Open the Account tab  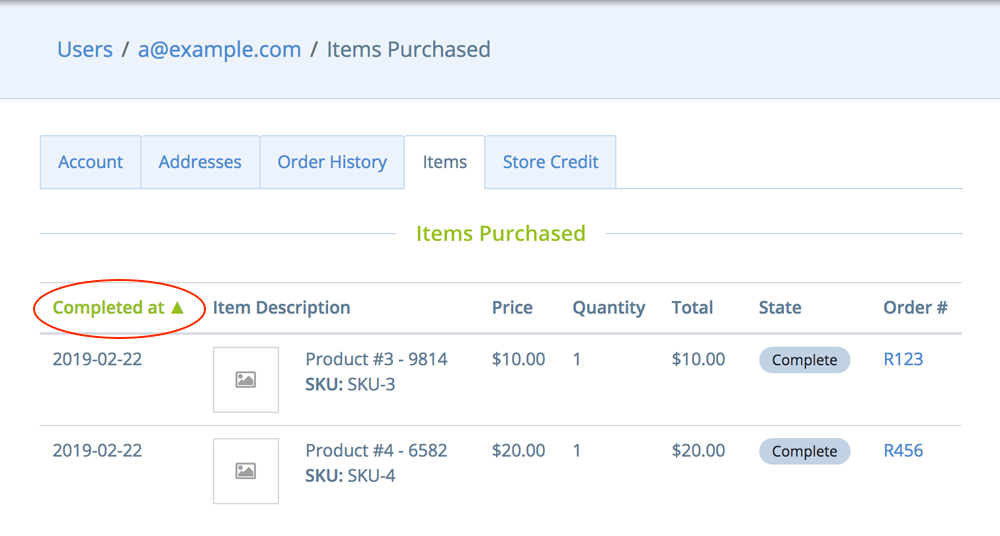point(91,162)
